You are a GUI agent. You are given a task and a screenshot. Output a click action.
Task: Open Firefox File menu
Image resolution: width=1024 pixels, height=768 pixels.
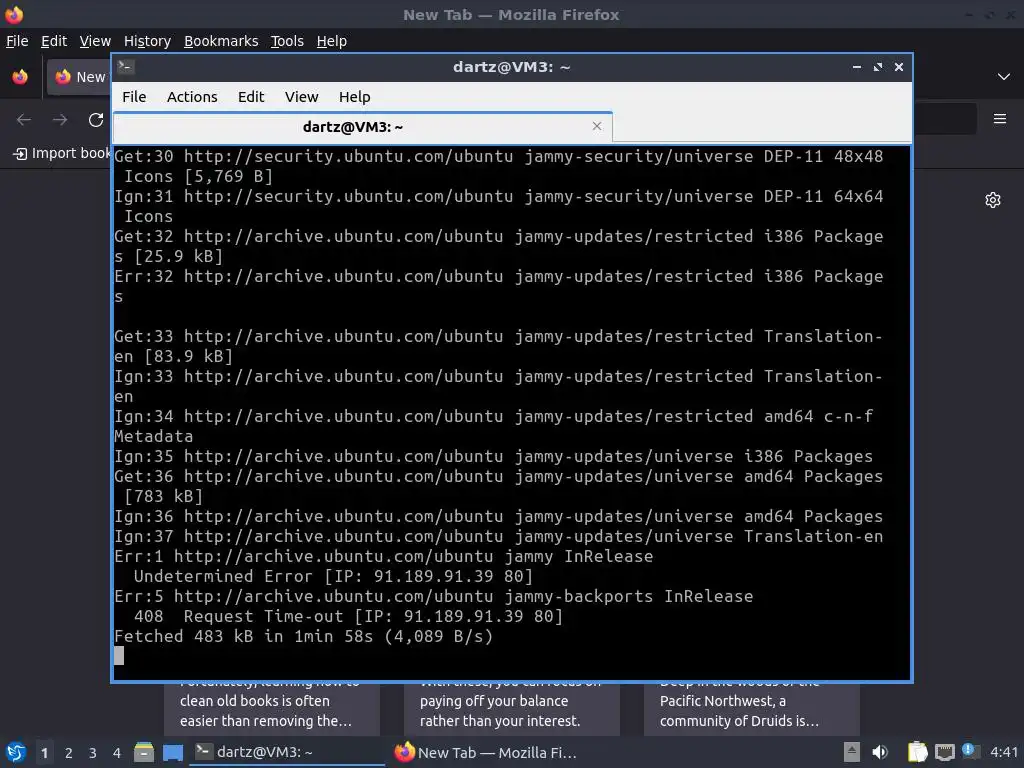pyautogui.click(x=17, y=41)
